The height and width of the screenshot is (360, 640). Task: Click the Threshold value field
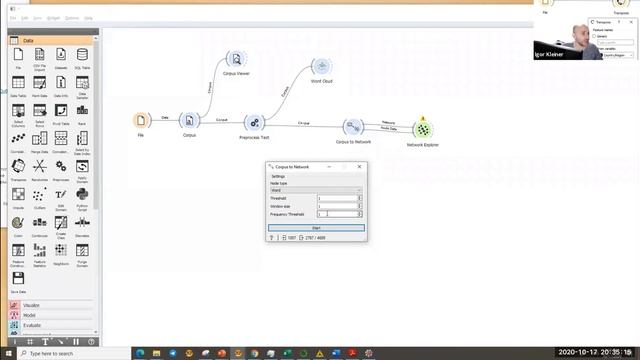point(337,198)
